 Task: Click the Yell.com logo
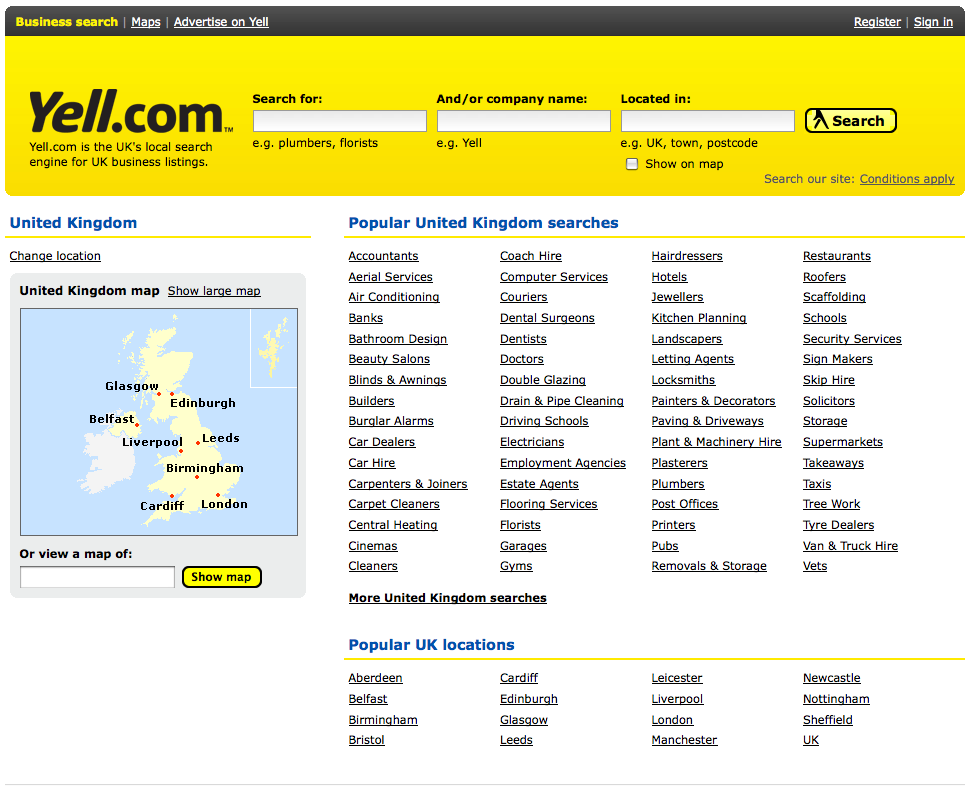(131, 112)
